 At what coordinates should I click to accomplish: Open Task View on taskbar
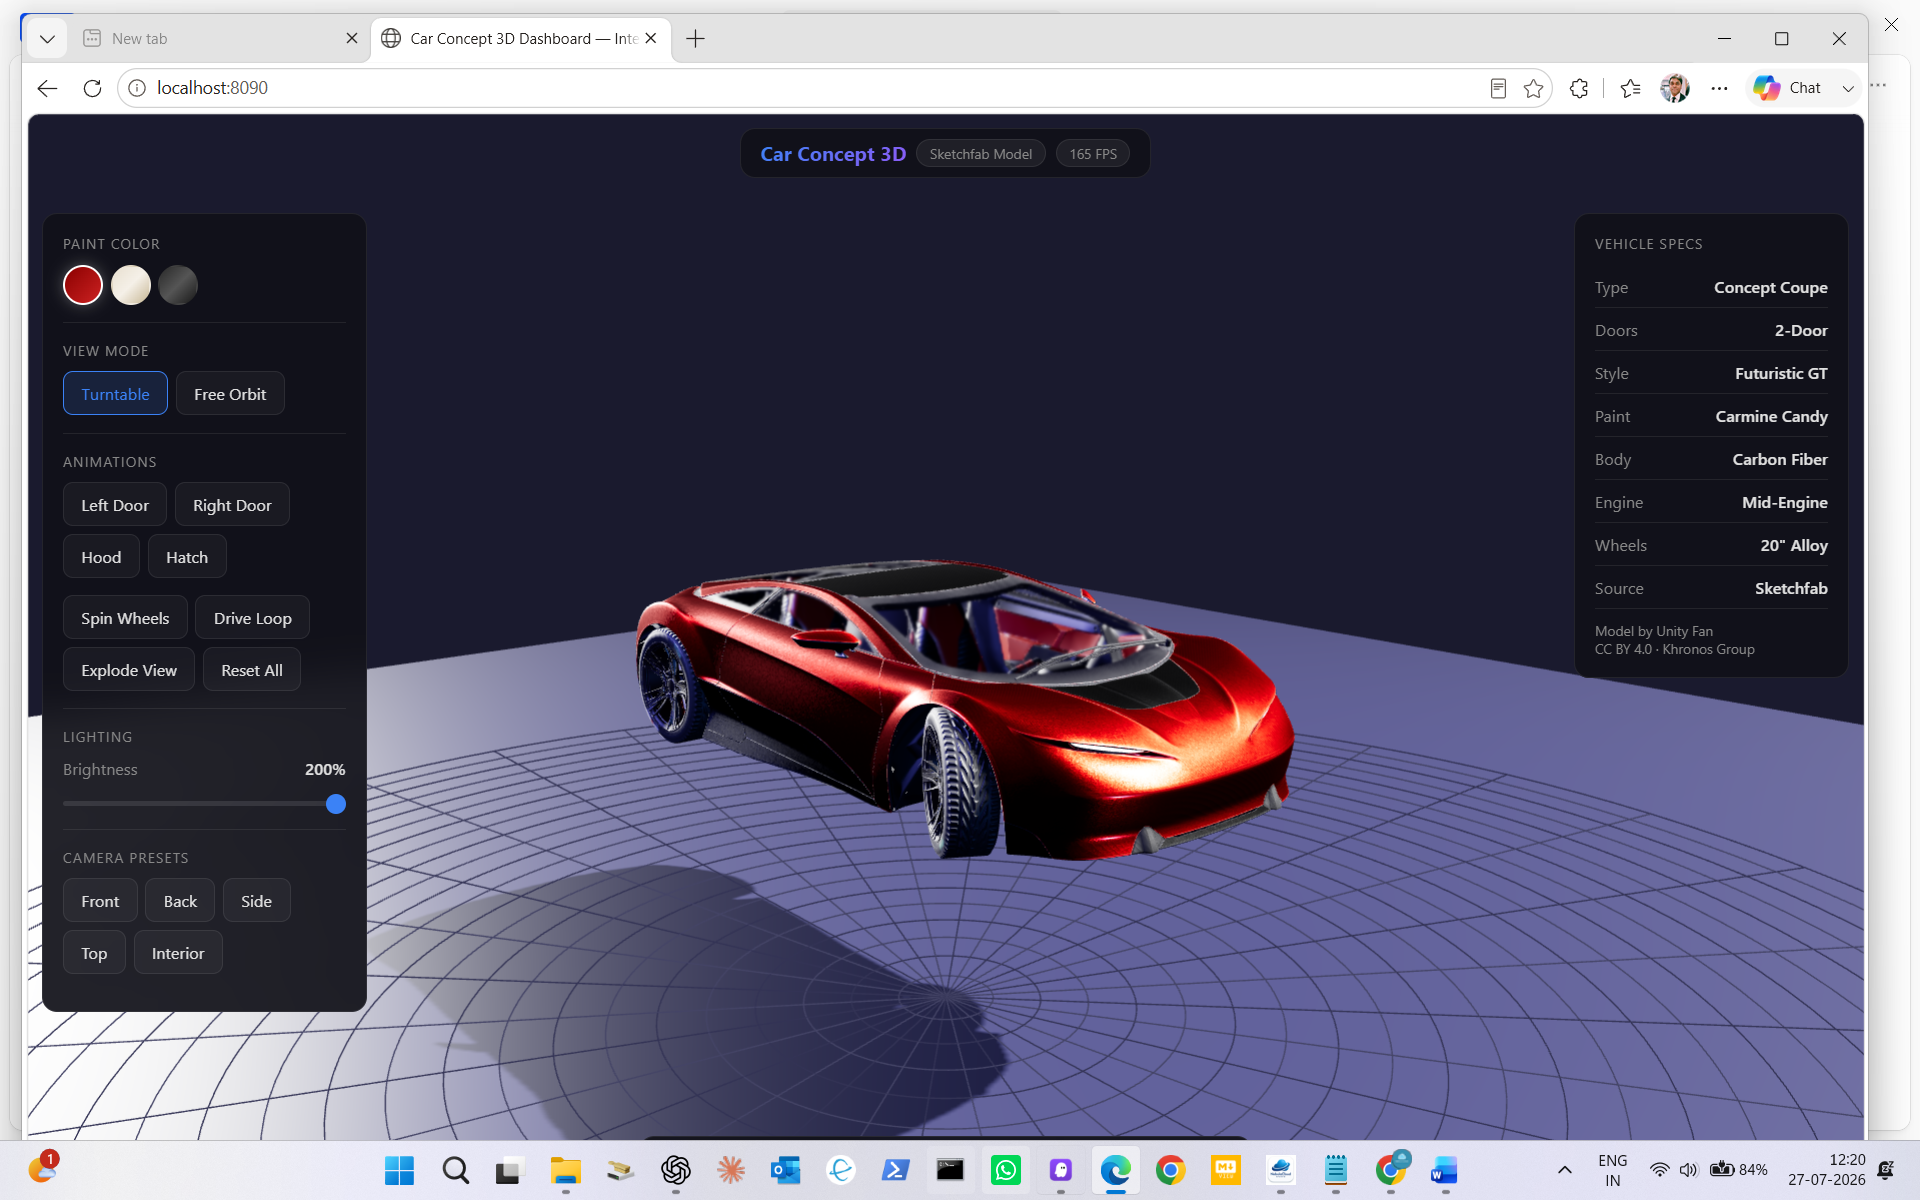coord(510,1170)
